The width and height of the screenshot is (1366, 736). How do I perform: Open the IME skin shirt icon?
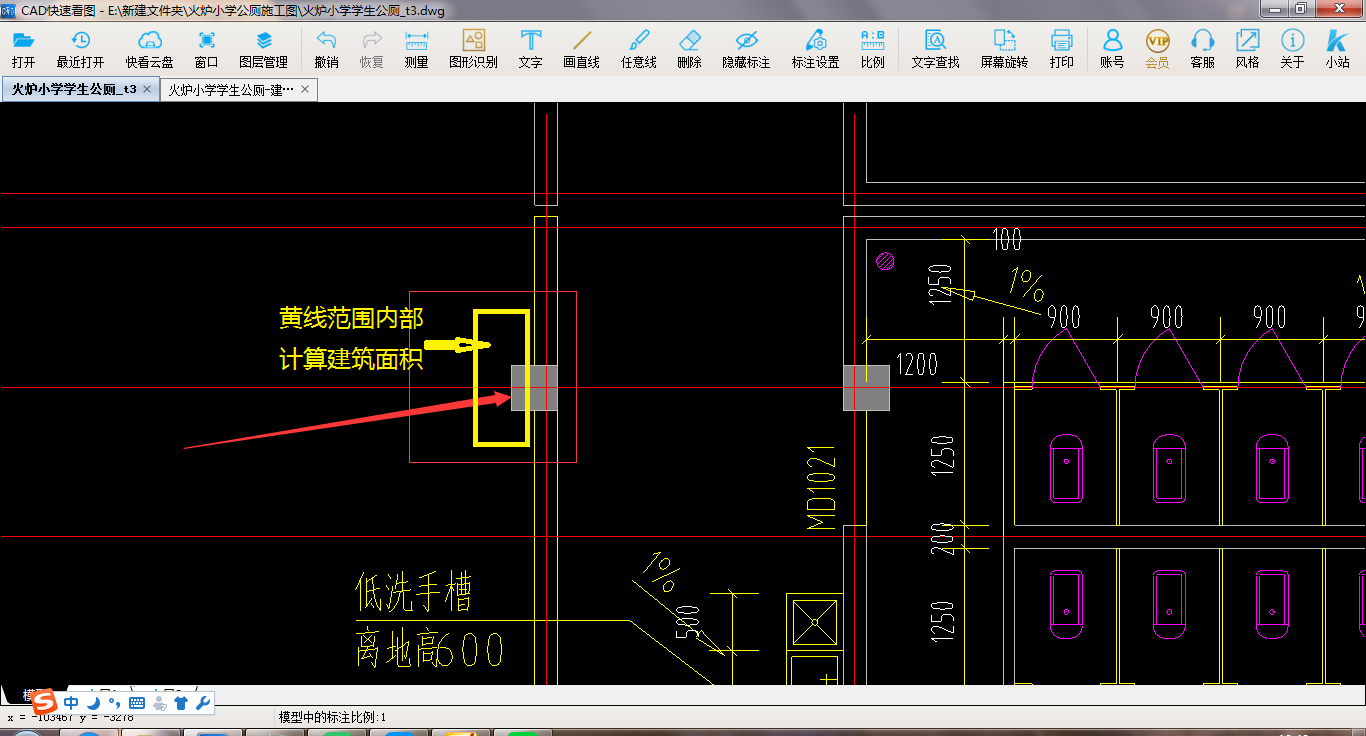(181, 703)
